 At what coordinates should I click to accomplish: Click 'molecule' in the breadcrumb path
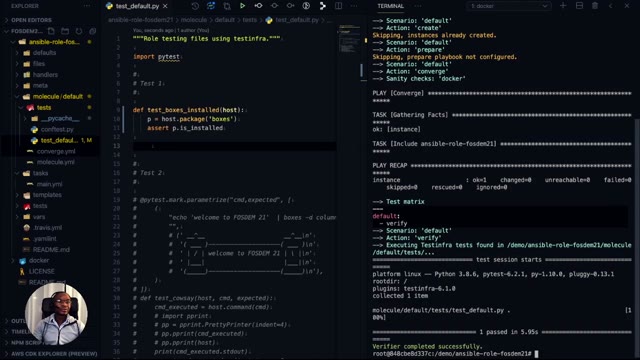tap(194, 20)
